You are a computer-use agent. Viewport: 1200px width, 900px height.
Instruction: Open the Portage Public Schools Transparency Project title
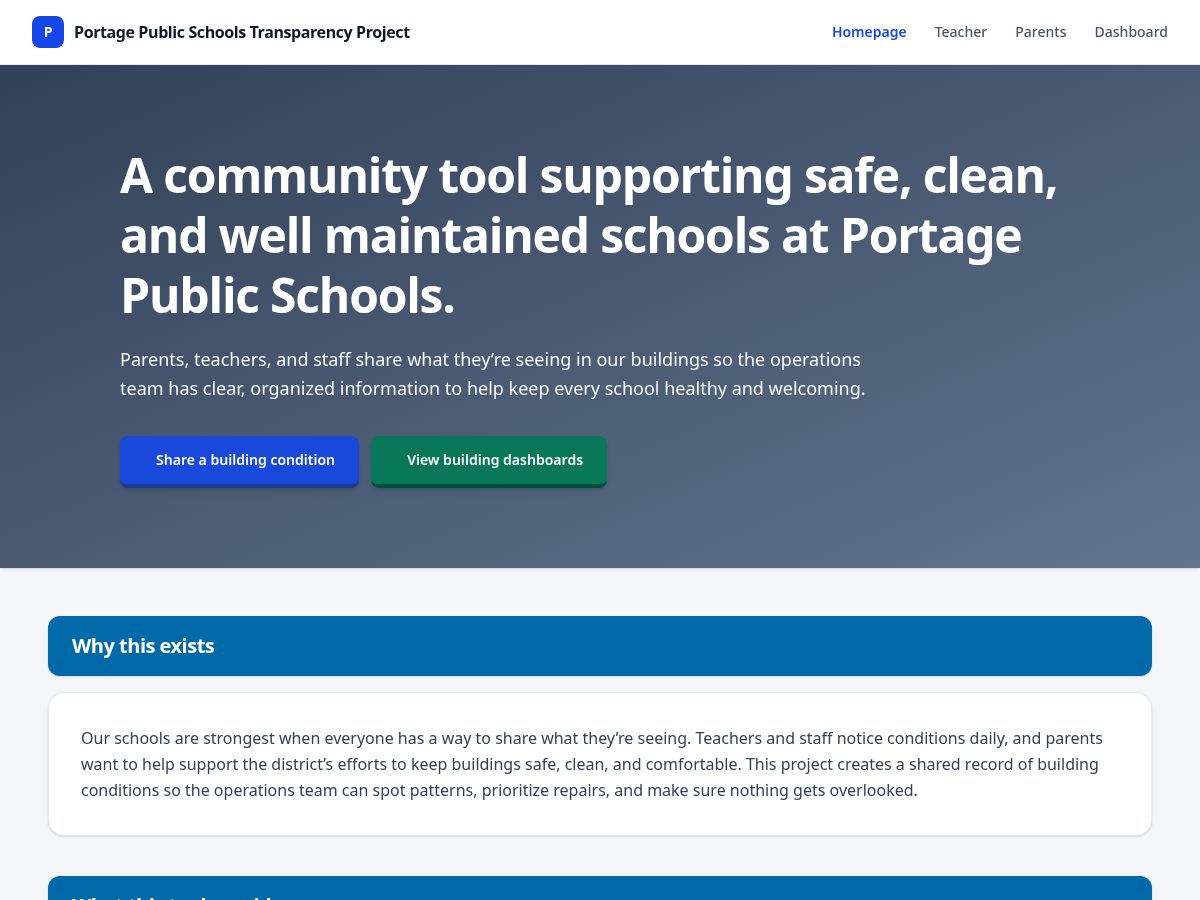tap(242, 32)
